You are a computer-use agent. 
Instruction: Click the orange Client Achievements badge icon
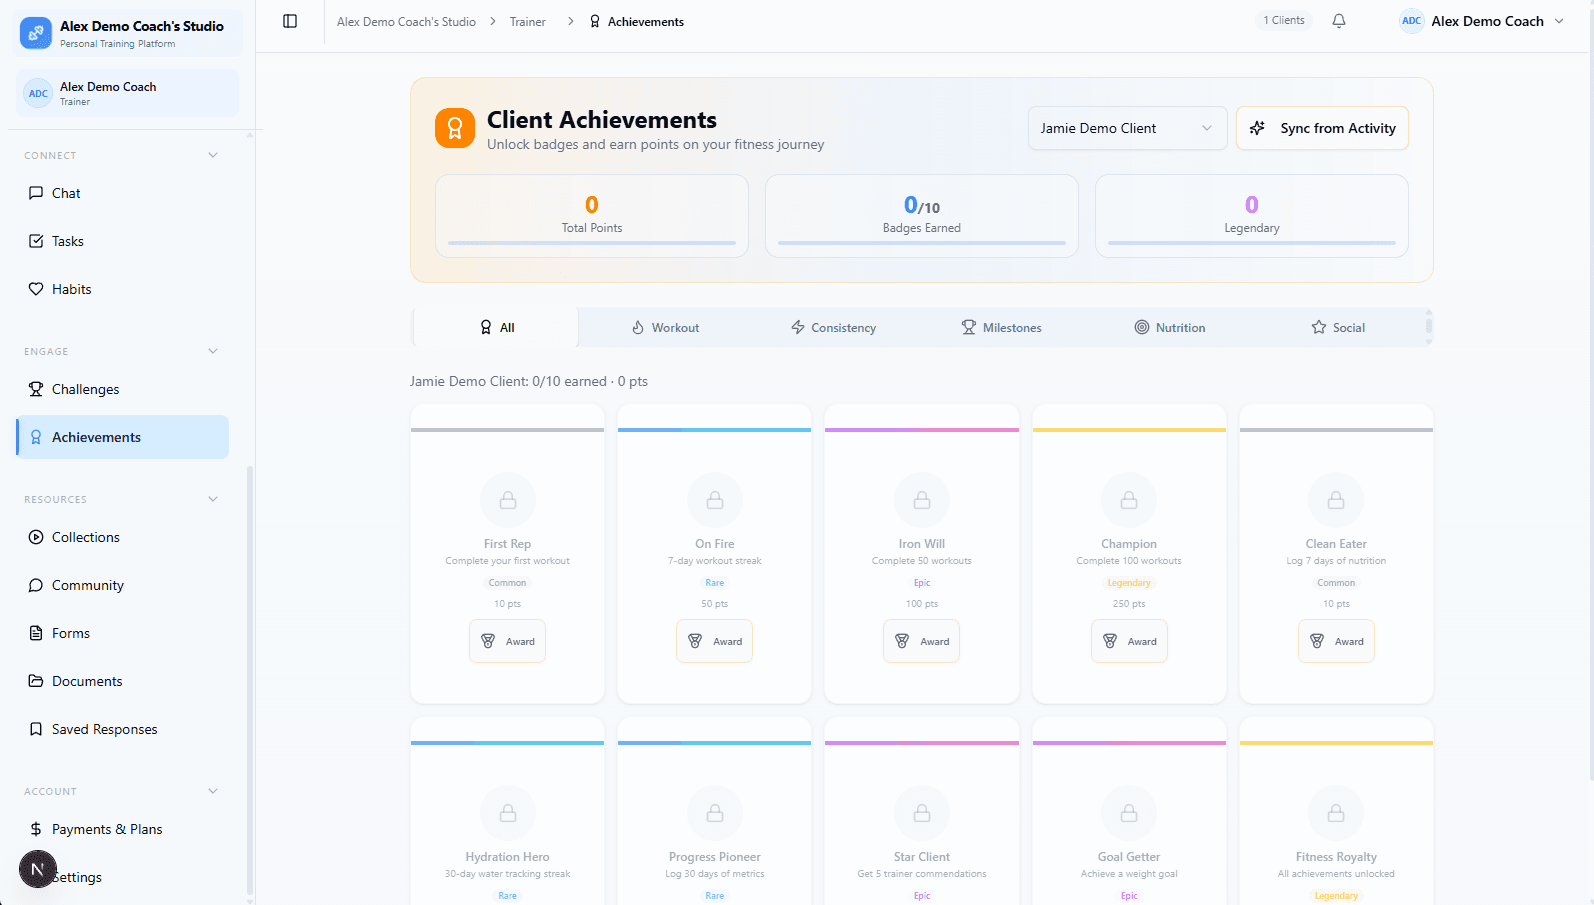[455, 128]
